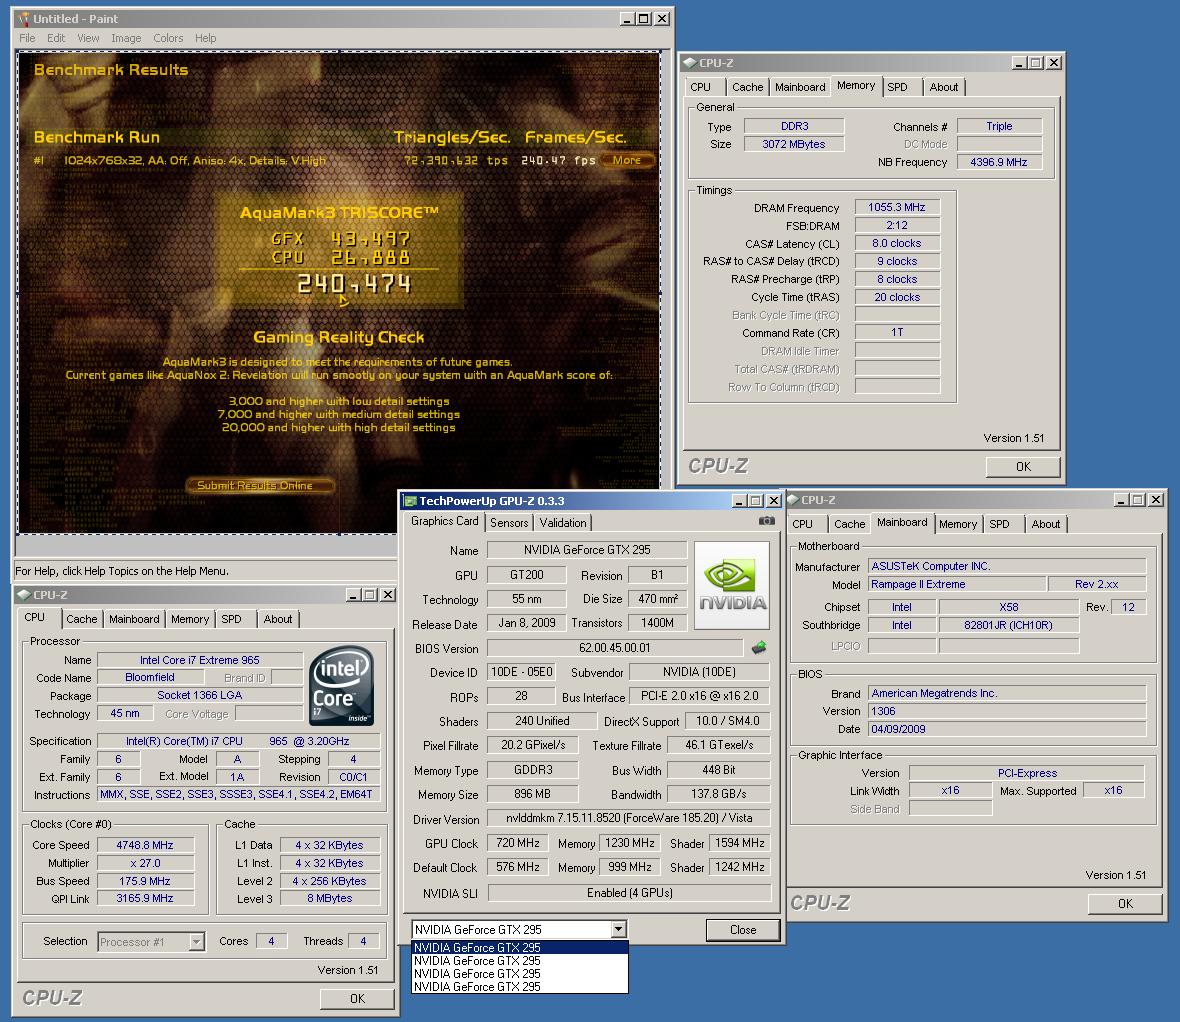Open the Processor #1 selection dropdown
The image size is (1180, 1022).
pos(196,941)
